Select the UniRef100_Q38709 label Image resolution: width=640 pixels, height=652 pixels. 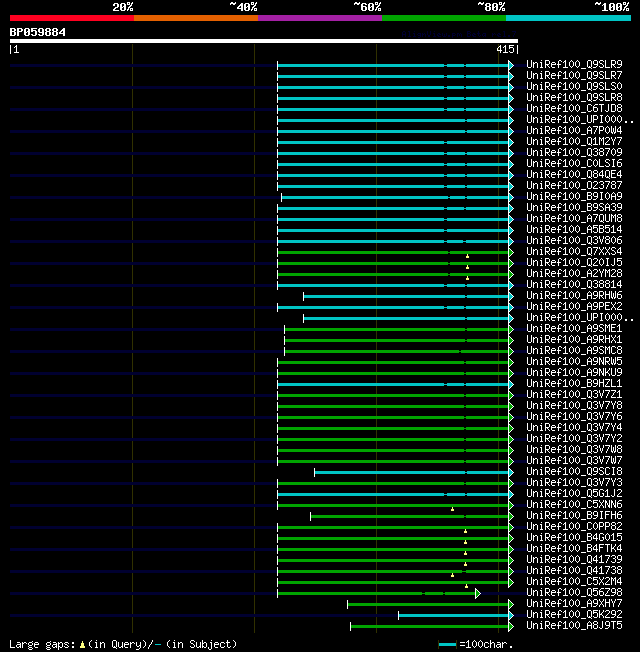click(574, 152)
